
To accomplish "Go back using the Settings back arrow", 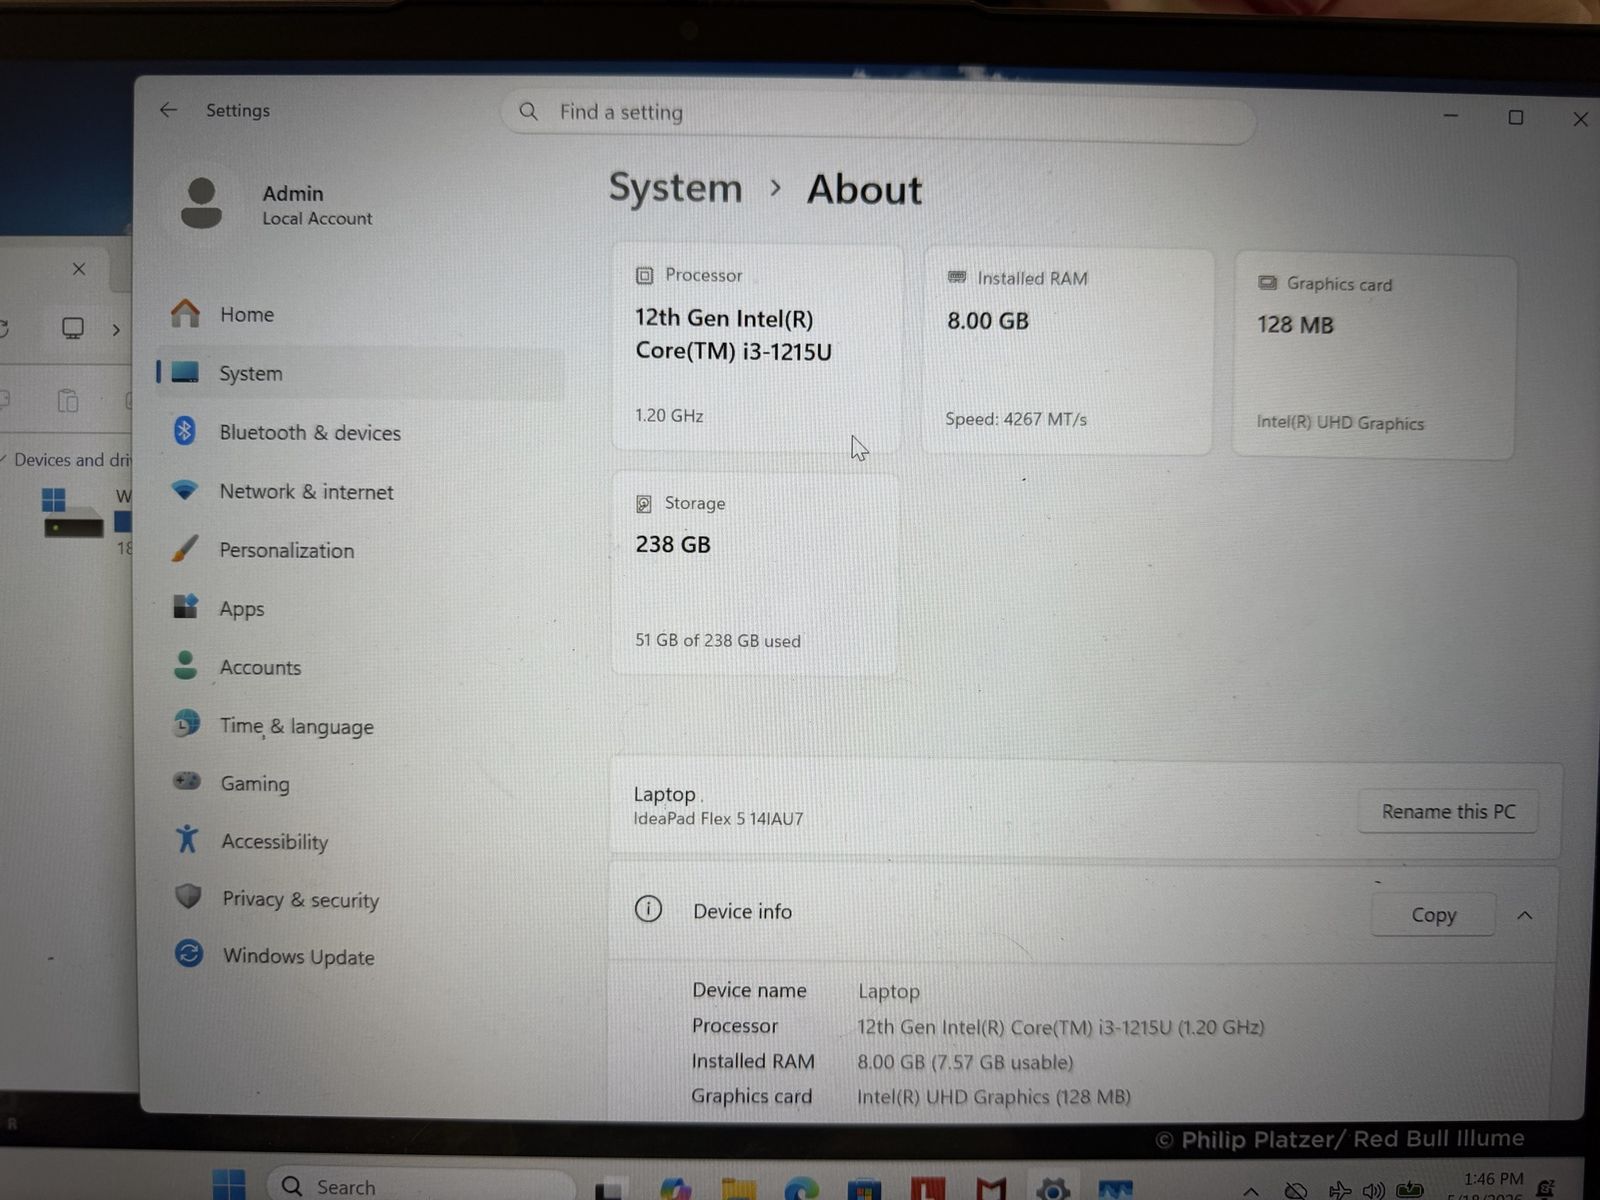I will (x=168, y=110).
